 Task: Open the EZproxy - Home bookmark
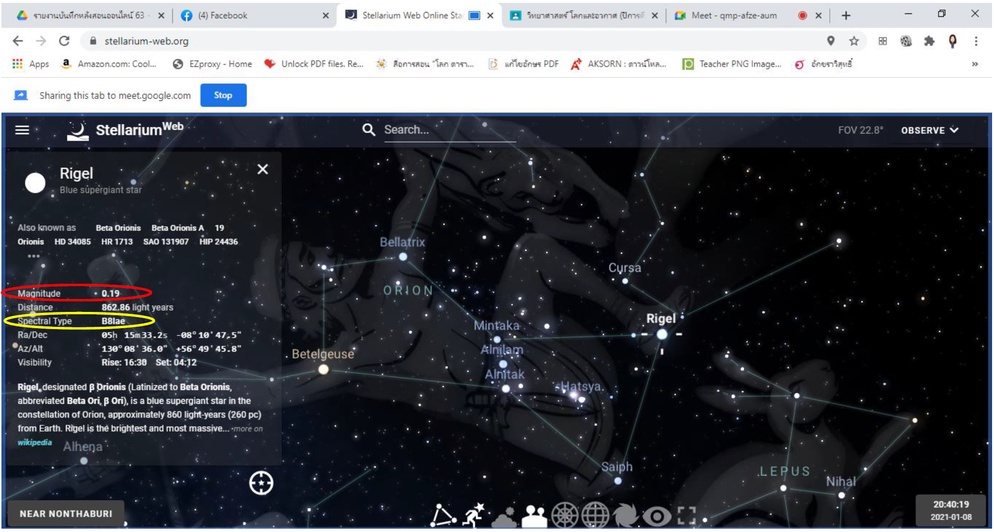pos(212,64)
